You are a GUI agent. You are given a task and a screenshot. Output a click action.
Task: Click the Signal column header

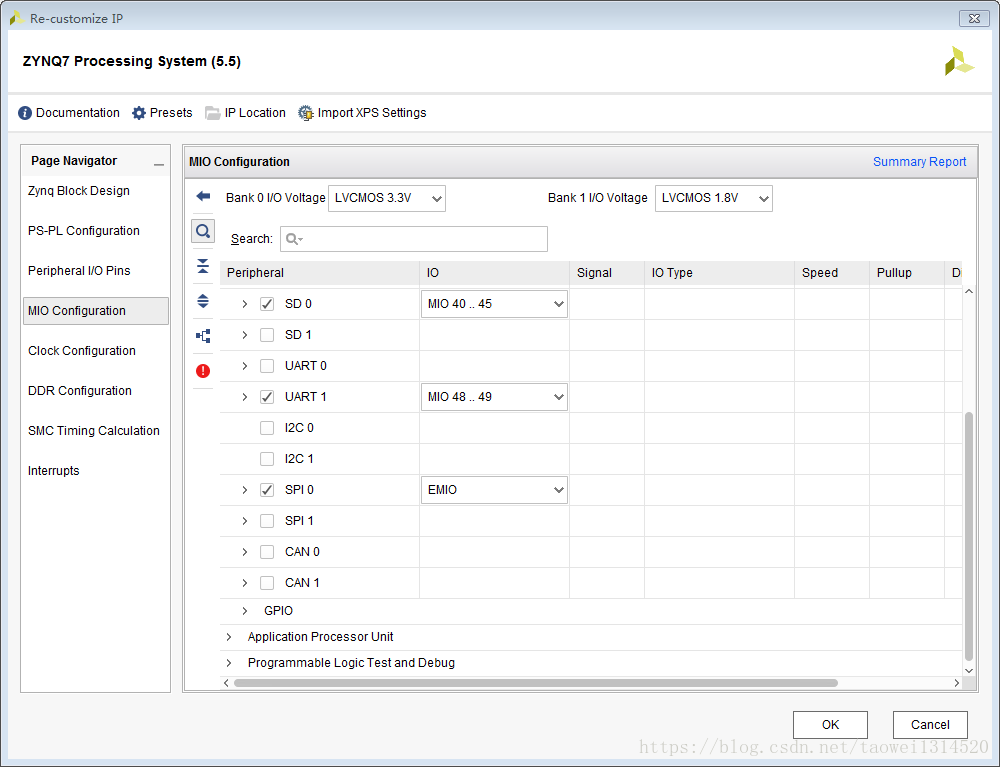pyautogui.click(x=607, y=273)
